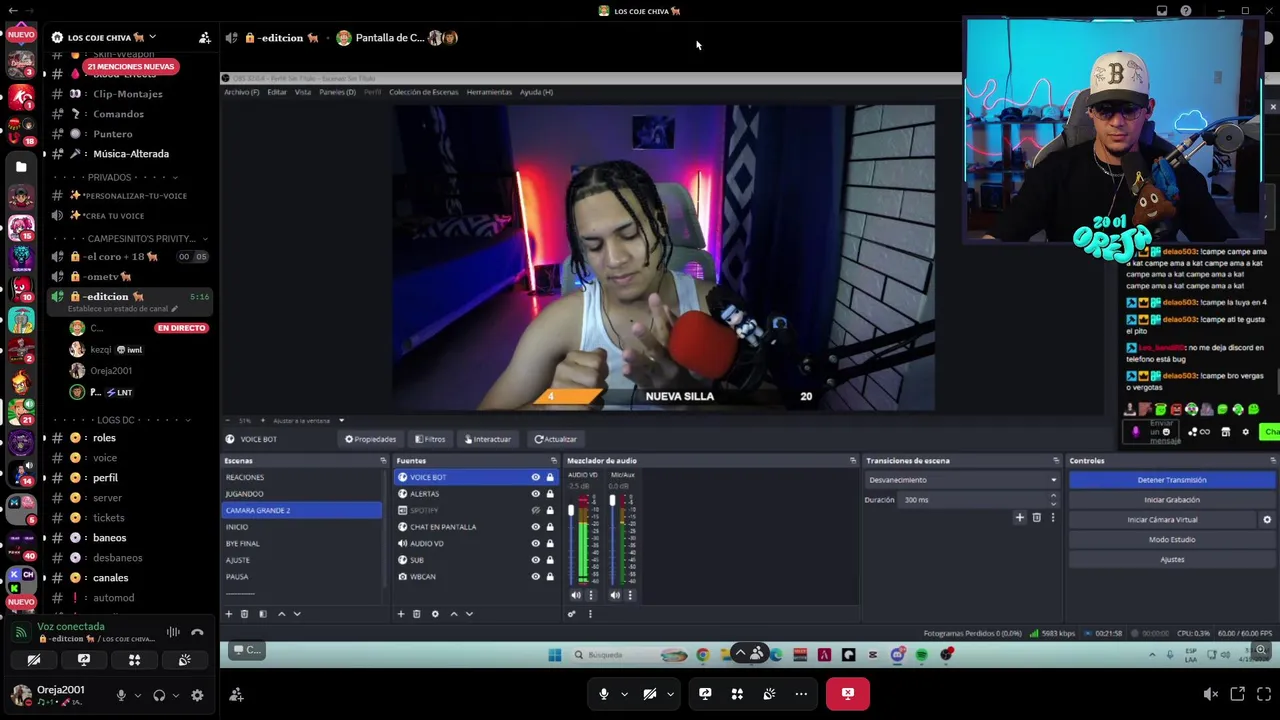
Task: Hide CHAT EN PANTALLA source eye
Action: pos(535,527)
